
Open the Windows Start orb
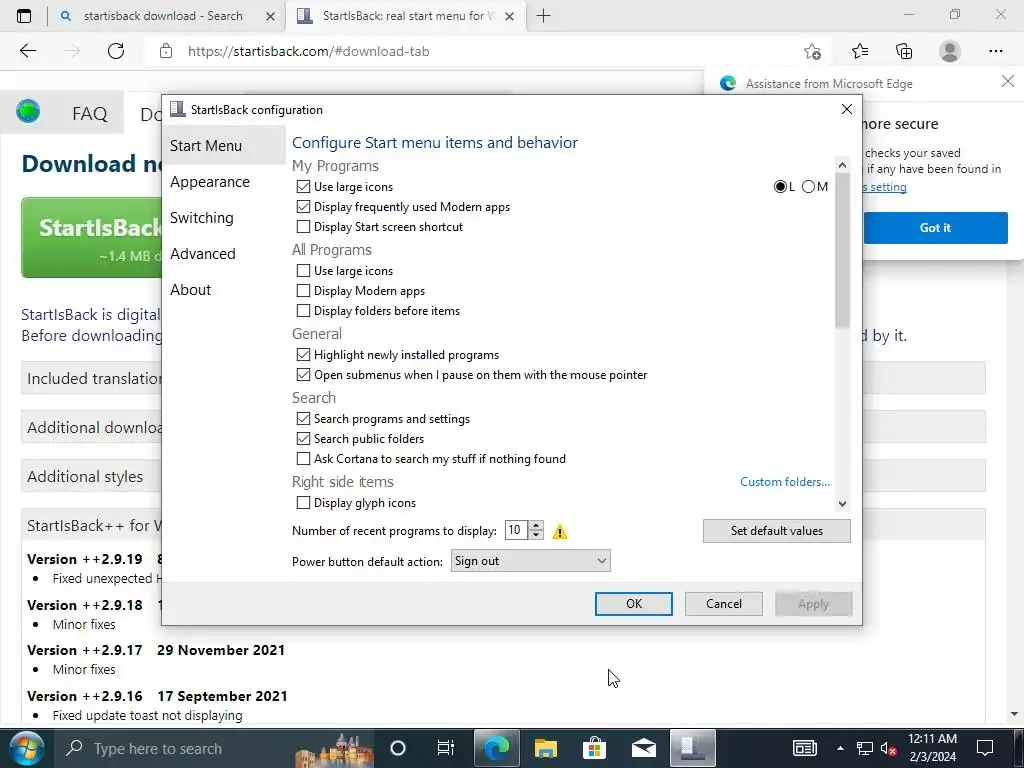[25, 748]
